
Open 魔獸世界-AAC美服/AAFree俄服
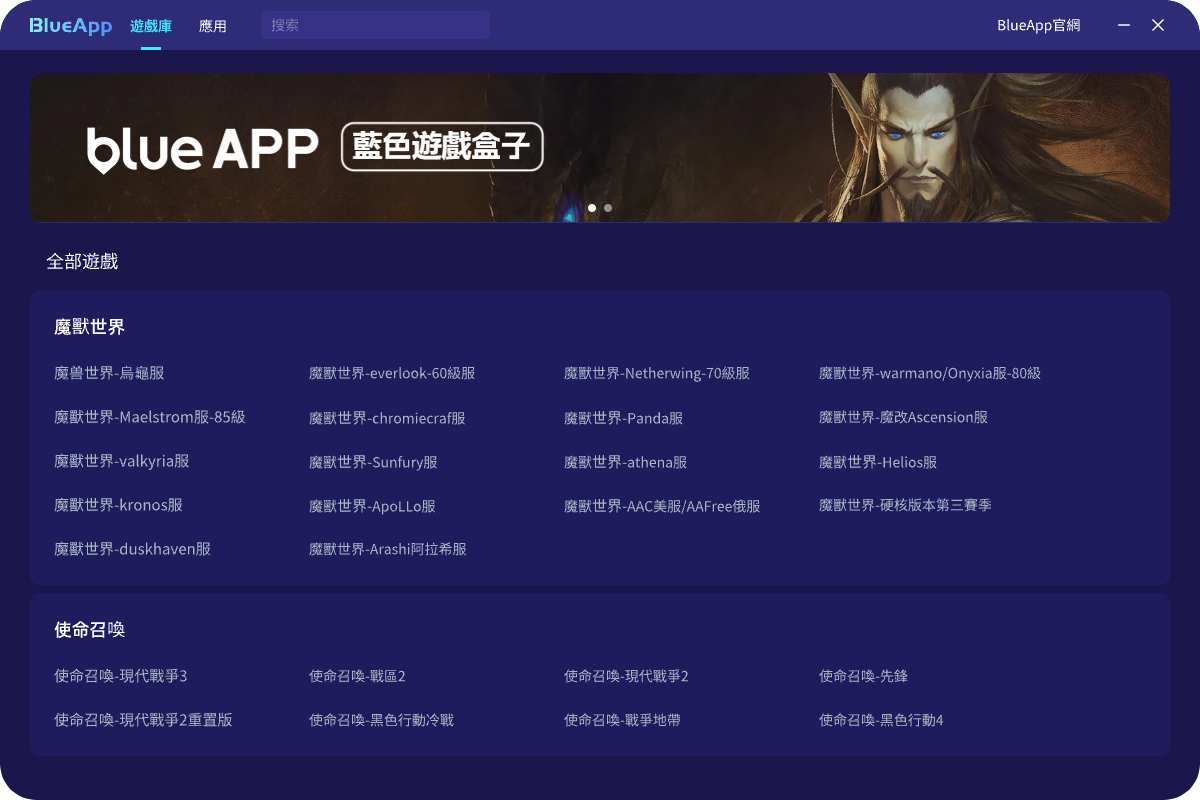[x=662, y=506]
